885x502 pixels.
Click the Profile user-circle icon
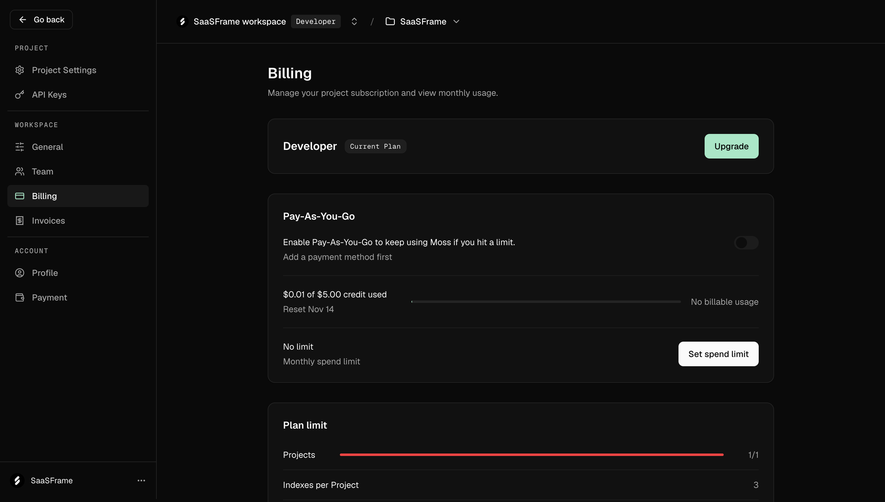pyautogui.click(x=20, y=273)
